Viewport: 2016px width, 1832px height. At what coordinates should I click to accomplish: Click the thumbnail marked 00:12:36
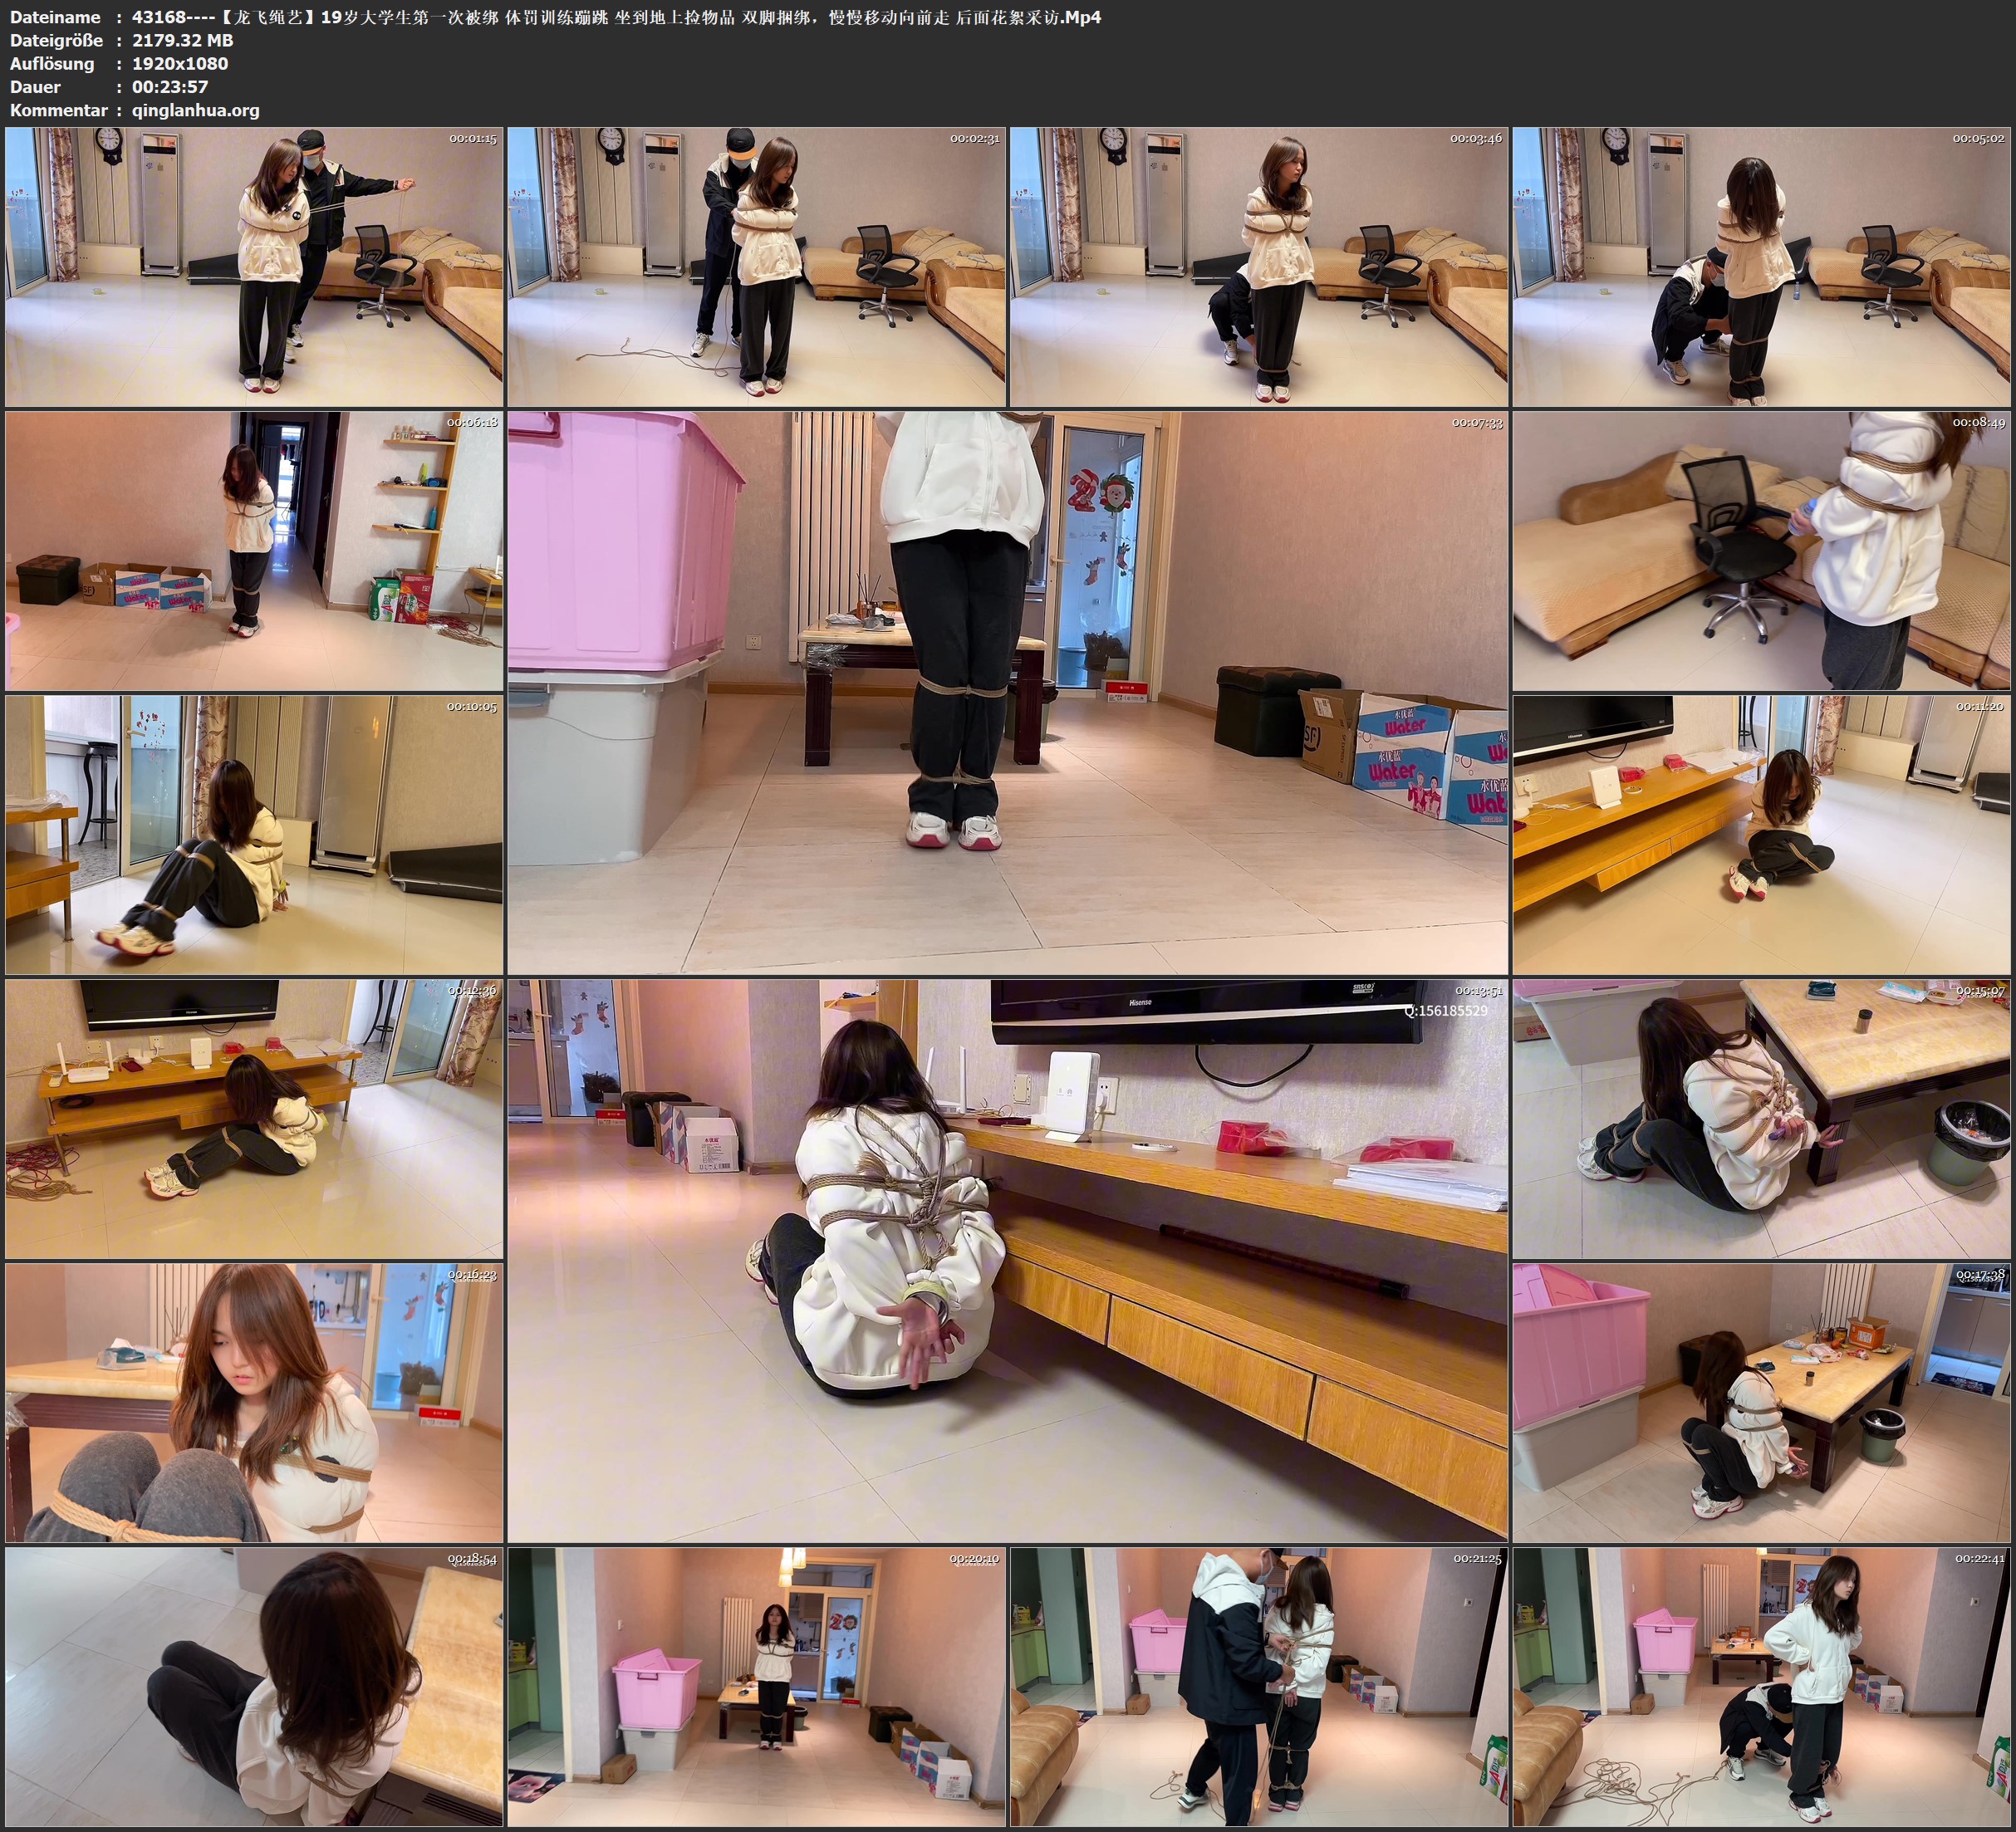(x=254, y=1119)
